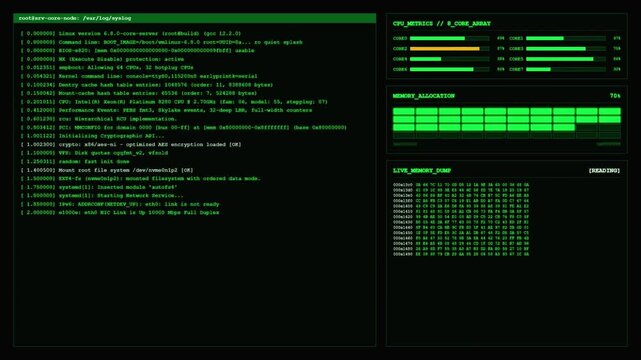Screen dimensions: 641x360
Task: Click the 'systemd[1]: Inserted module' log line
Action: (99, 187)
